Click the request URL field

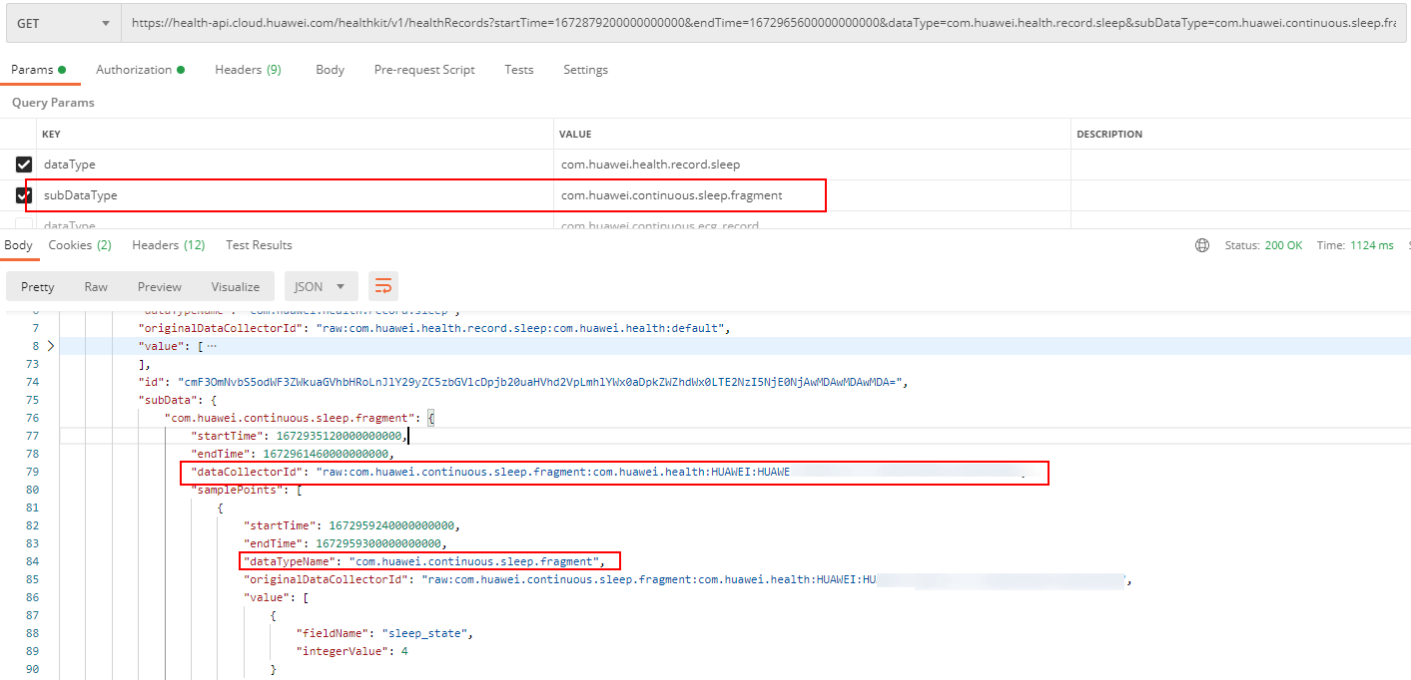coord(763,22)
